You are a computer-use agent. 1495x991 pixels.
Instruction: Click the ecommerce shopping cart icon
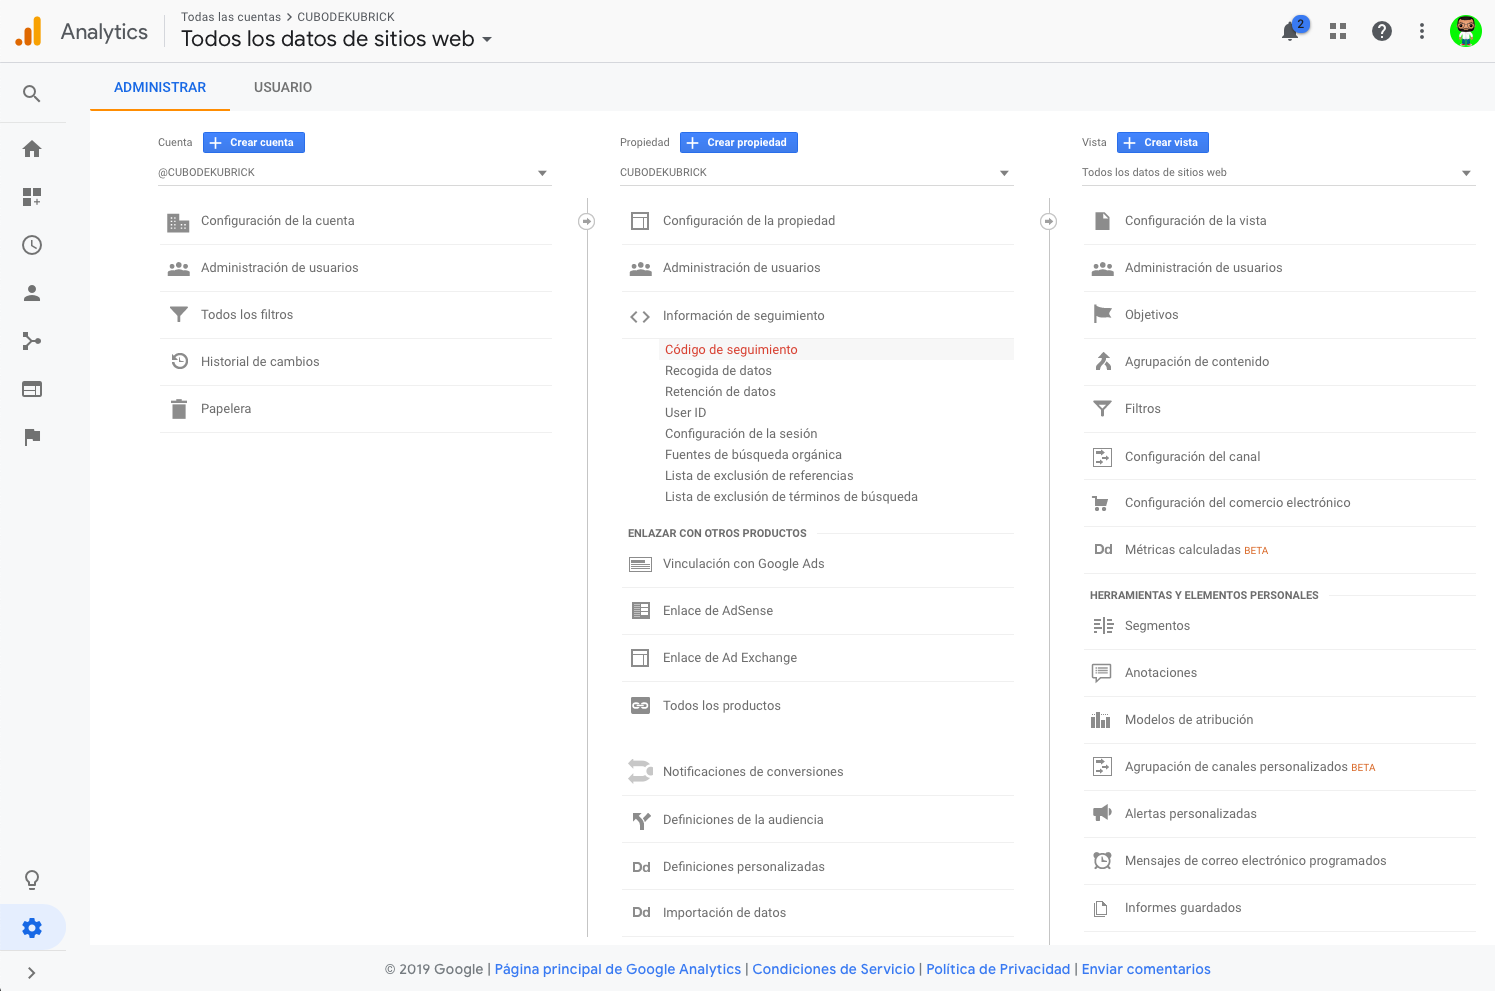click(x=1101, y=503)
